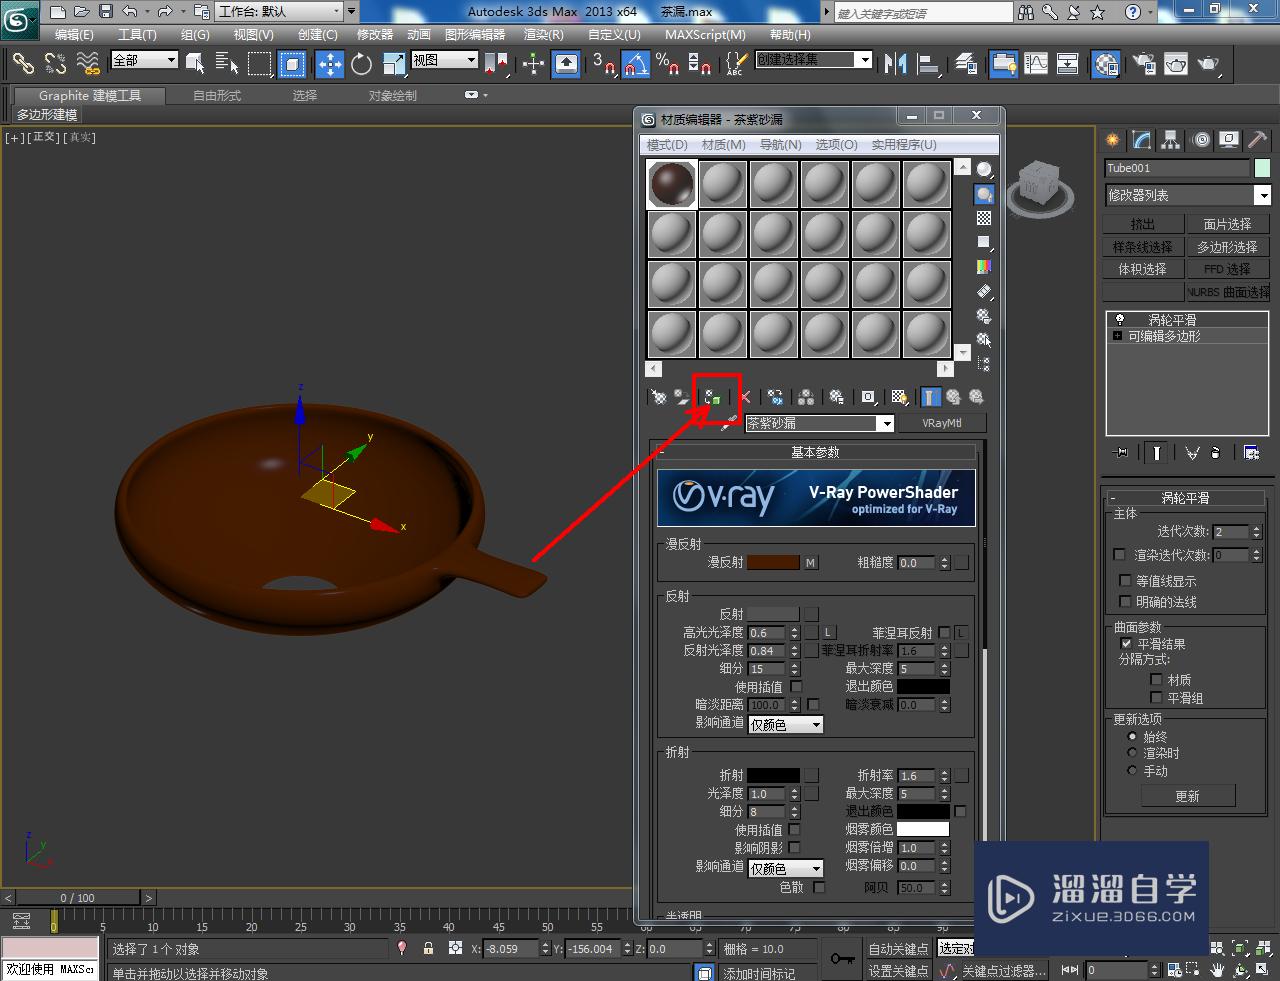Open Render Setup teapot icon

[x=1145, y=64]
